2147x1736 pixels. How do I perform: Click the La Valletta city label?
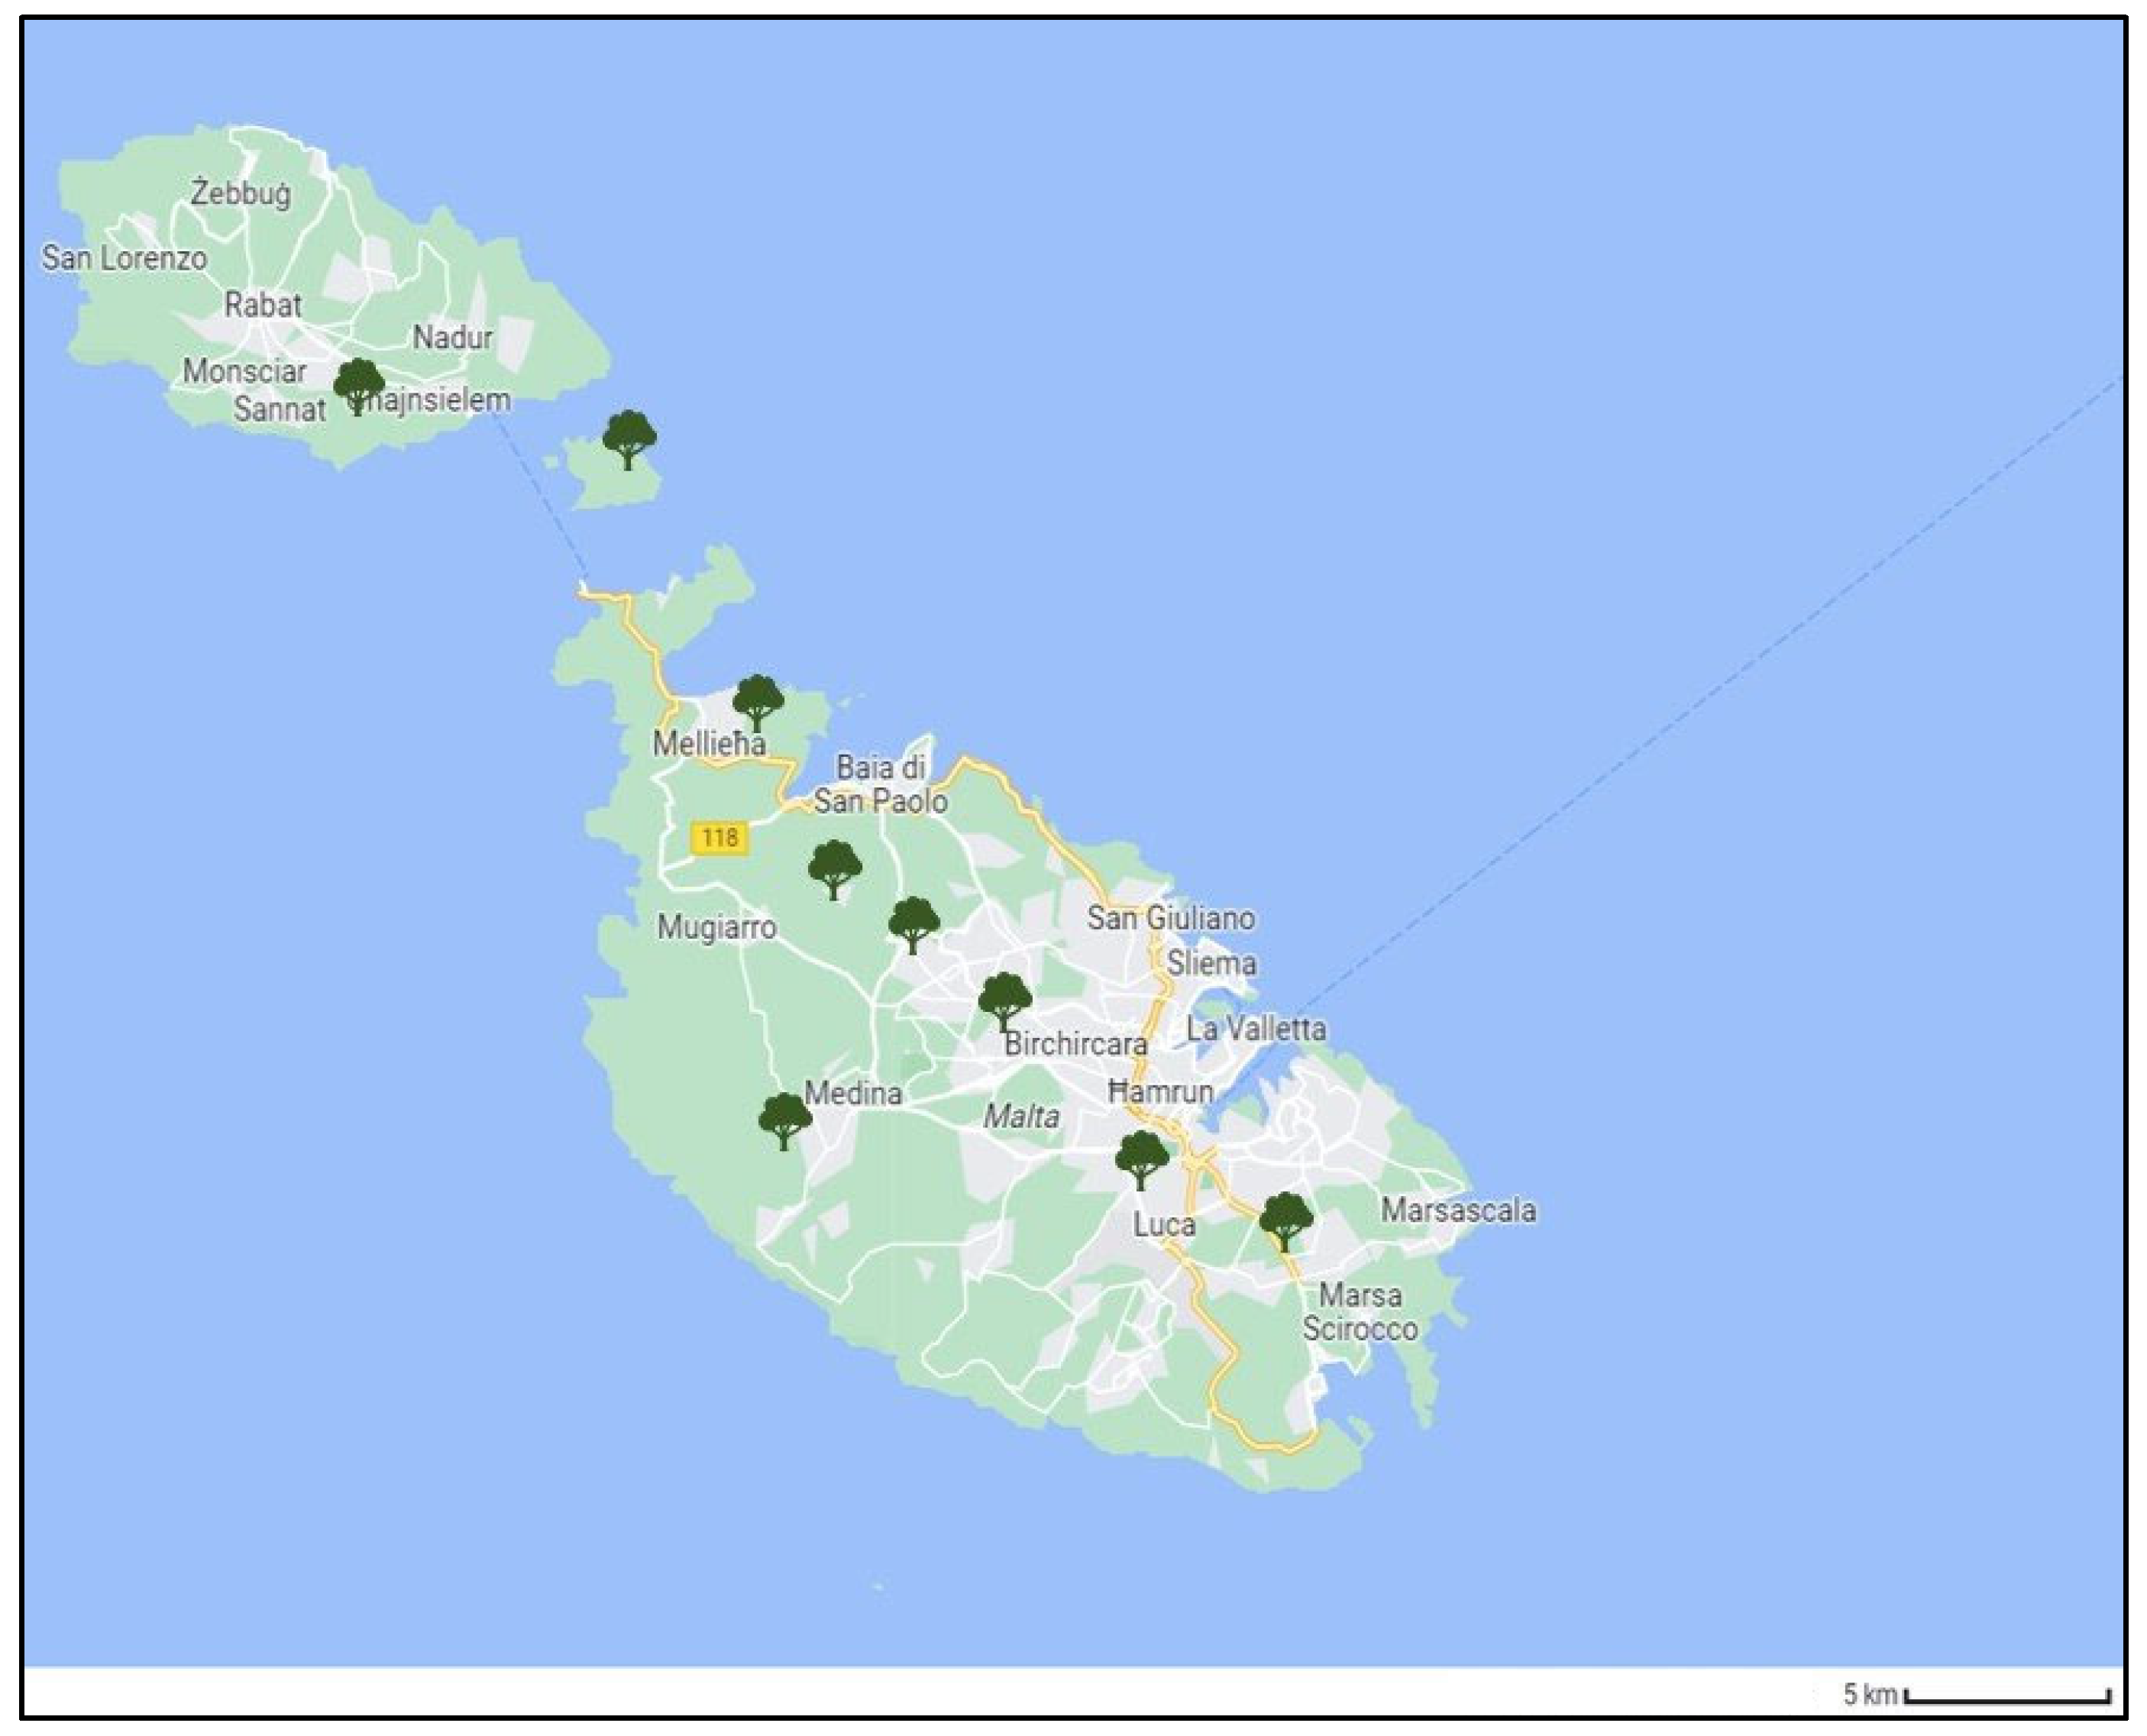tap(1256, 1029)
